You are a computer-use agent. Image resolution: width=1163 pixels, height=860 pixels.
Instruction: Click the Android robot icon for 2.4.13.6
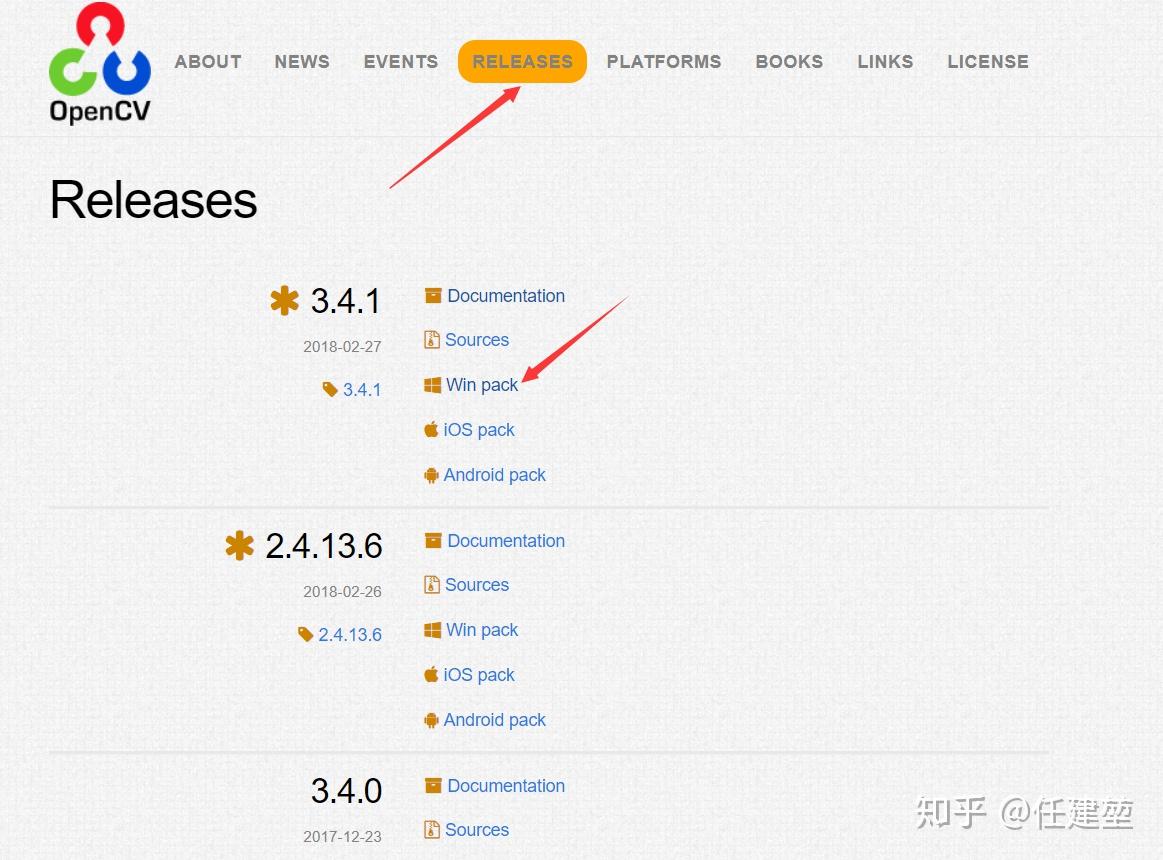(431, 720)
